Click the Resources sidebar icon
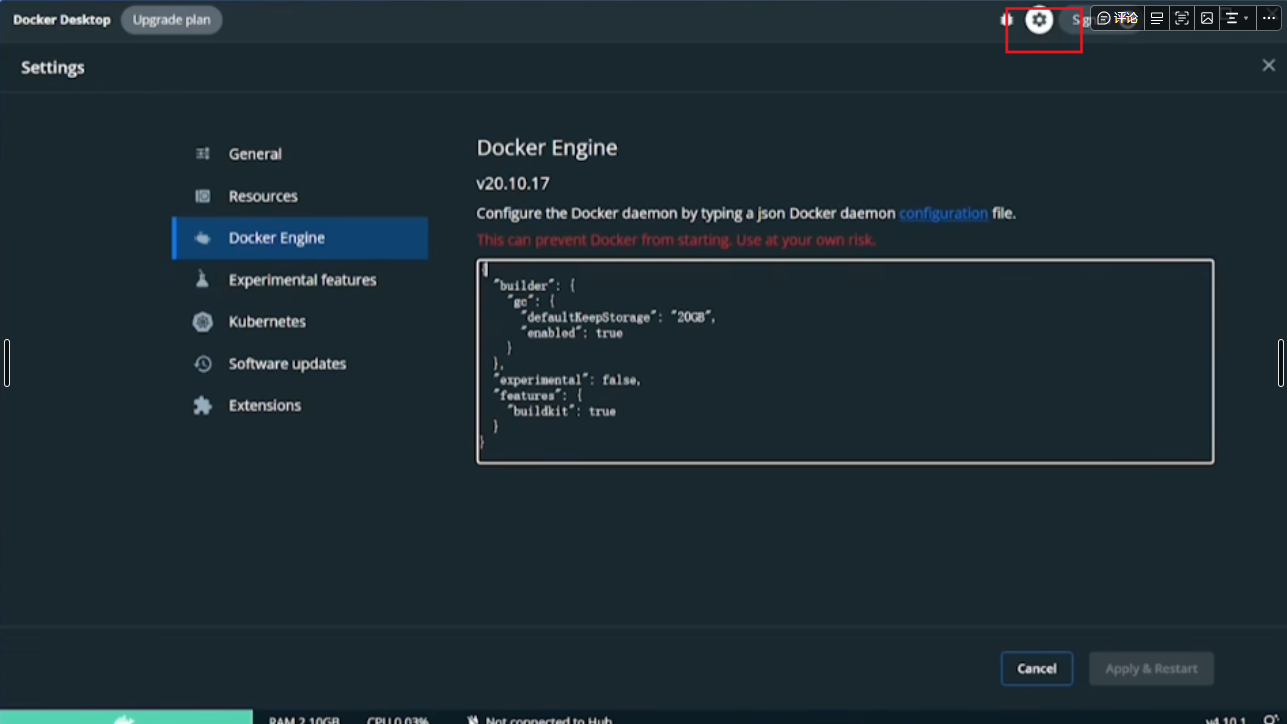Image resolution: width=1287 pixels, height=724 pixels. coord(202,195)
